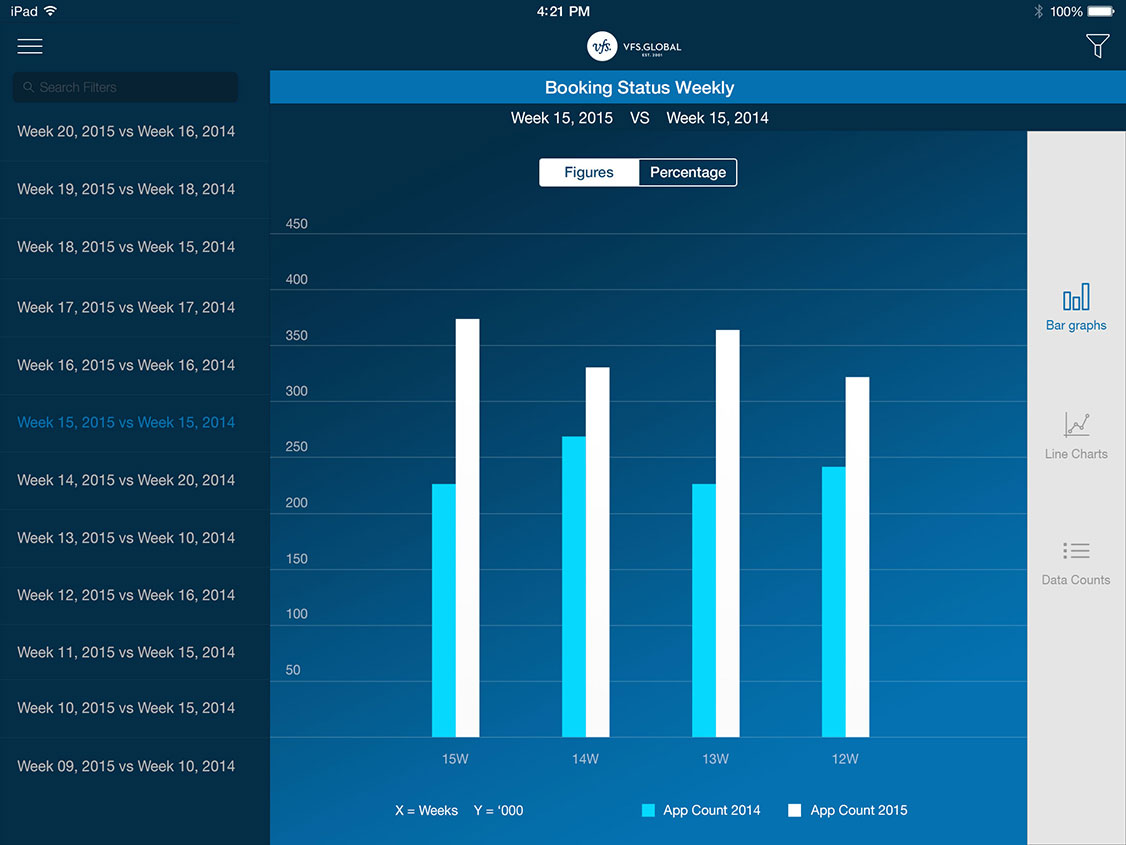Open the hamburger menu
The width and height of the screenshot is (1126, 845).
tap(30, 46)
